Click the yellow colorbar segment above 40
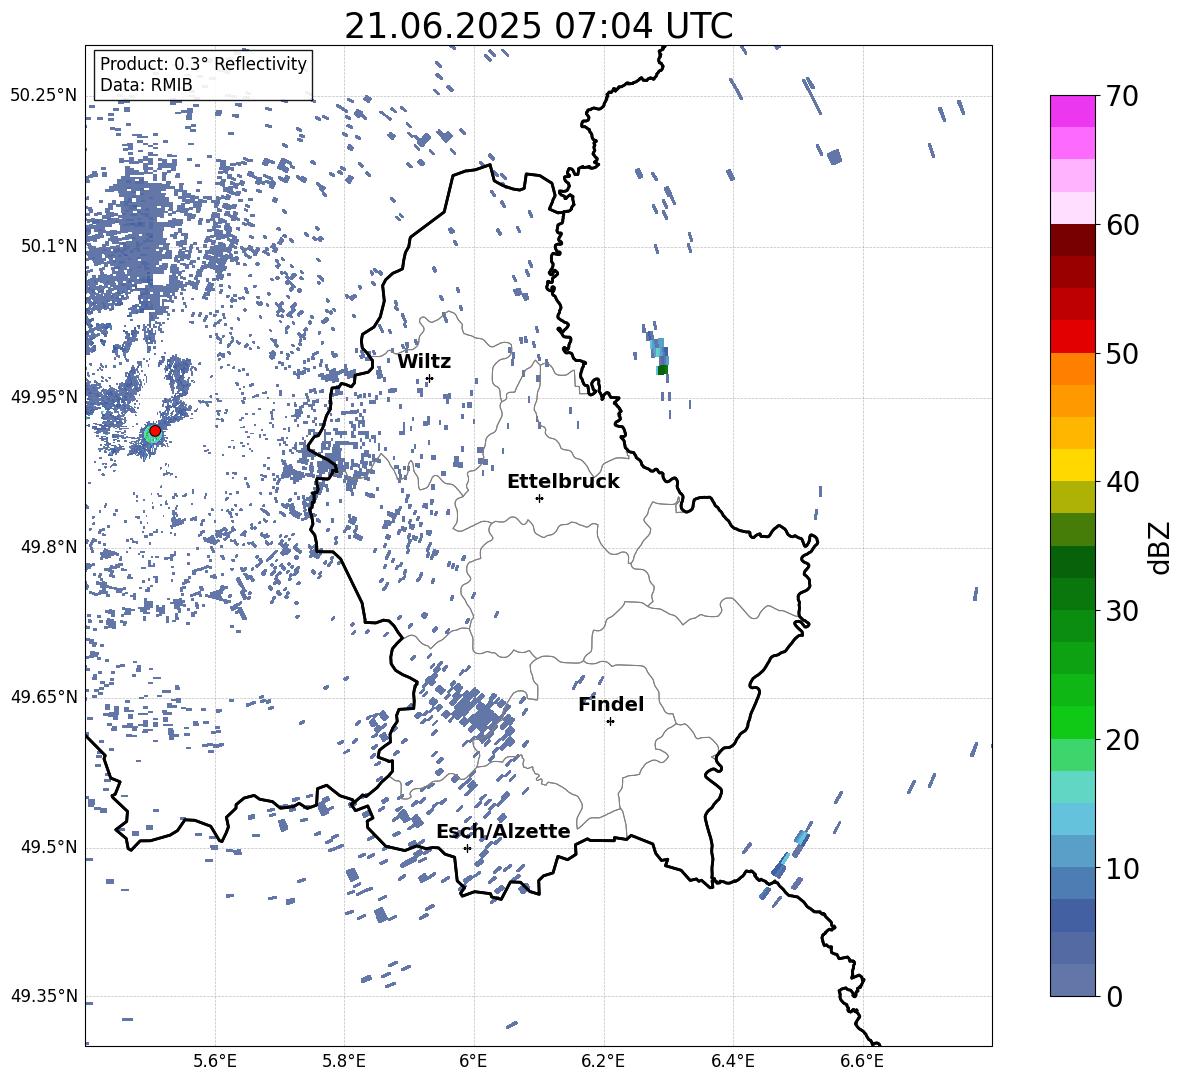1184x1081 pixels. [x=1072, y=465]
